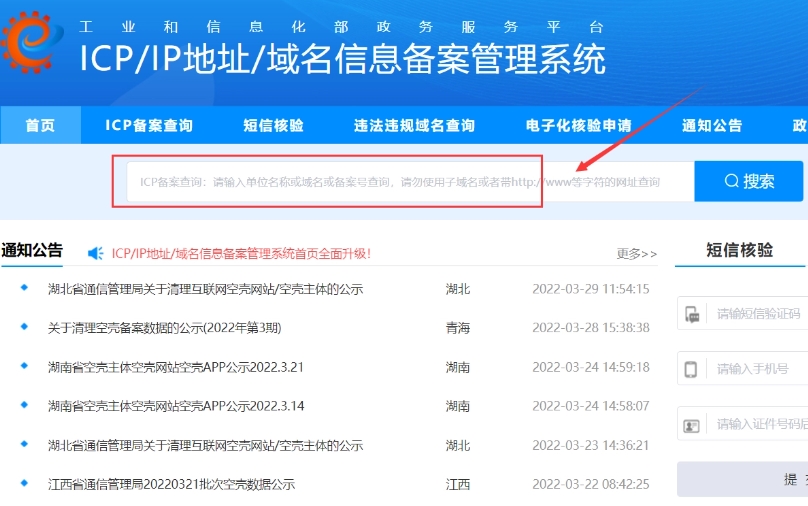The height and width of the screenshot is (506, 808).
Task: Open the ICP备案查询 menu item
Action: tap(149, 126)
